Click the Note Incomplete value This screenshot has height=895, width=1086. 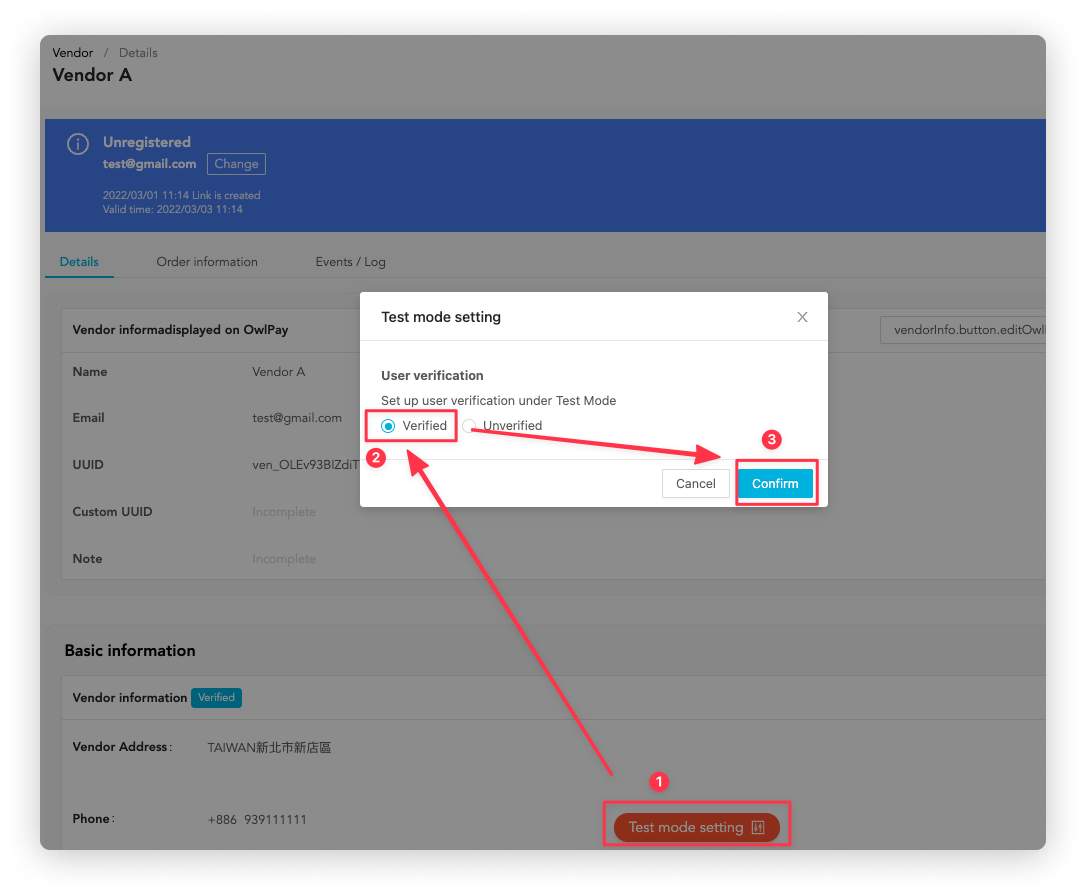(x=284, y=559)
